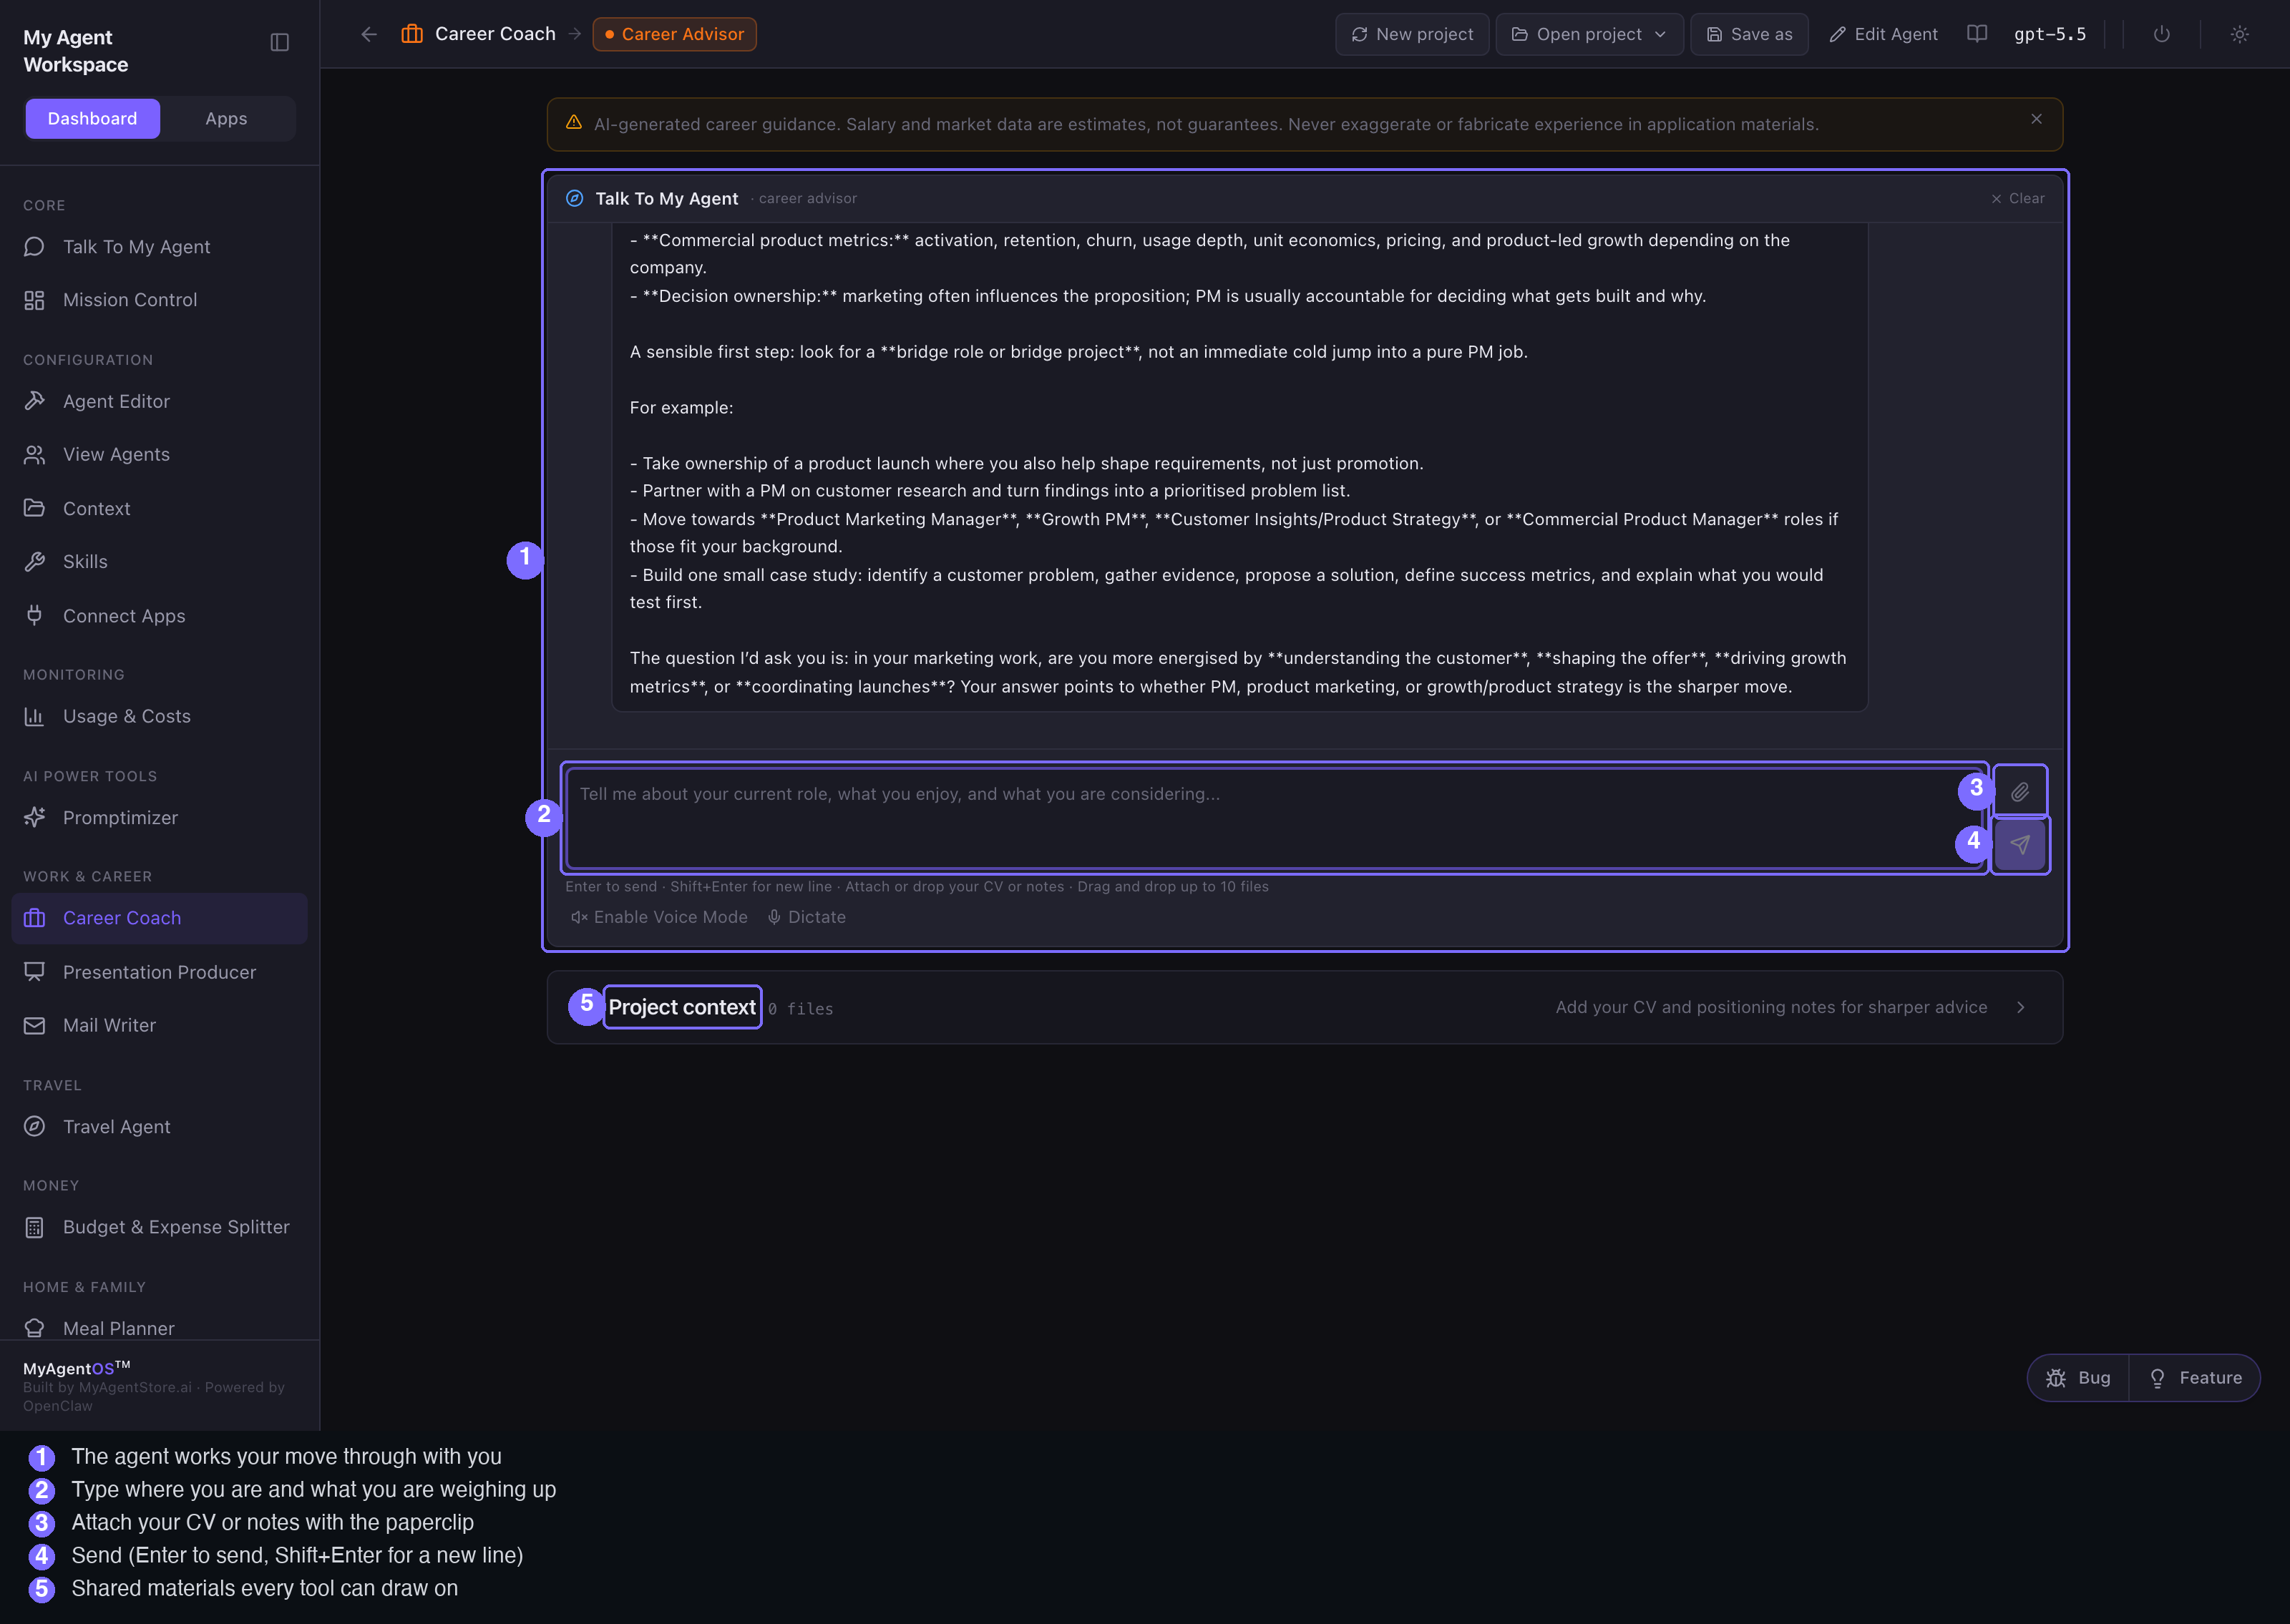The height and width of the screenshot is (1624, 2290).
Task: Click Add your CV and positioning notes text
Action: click(1771, 1007)
